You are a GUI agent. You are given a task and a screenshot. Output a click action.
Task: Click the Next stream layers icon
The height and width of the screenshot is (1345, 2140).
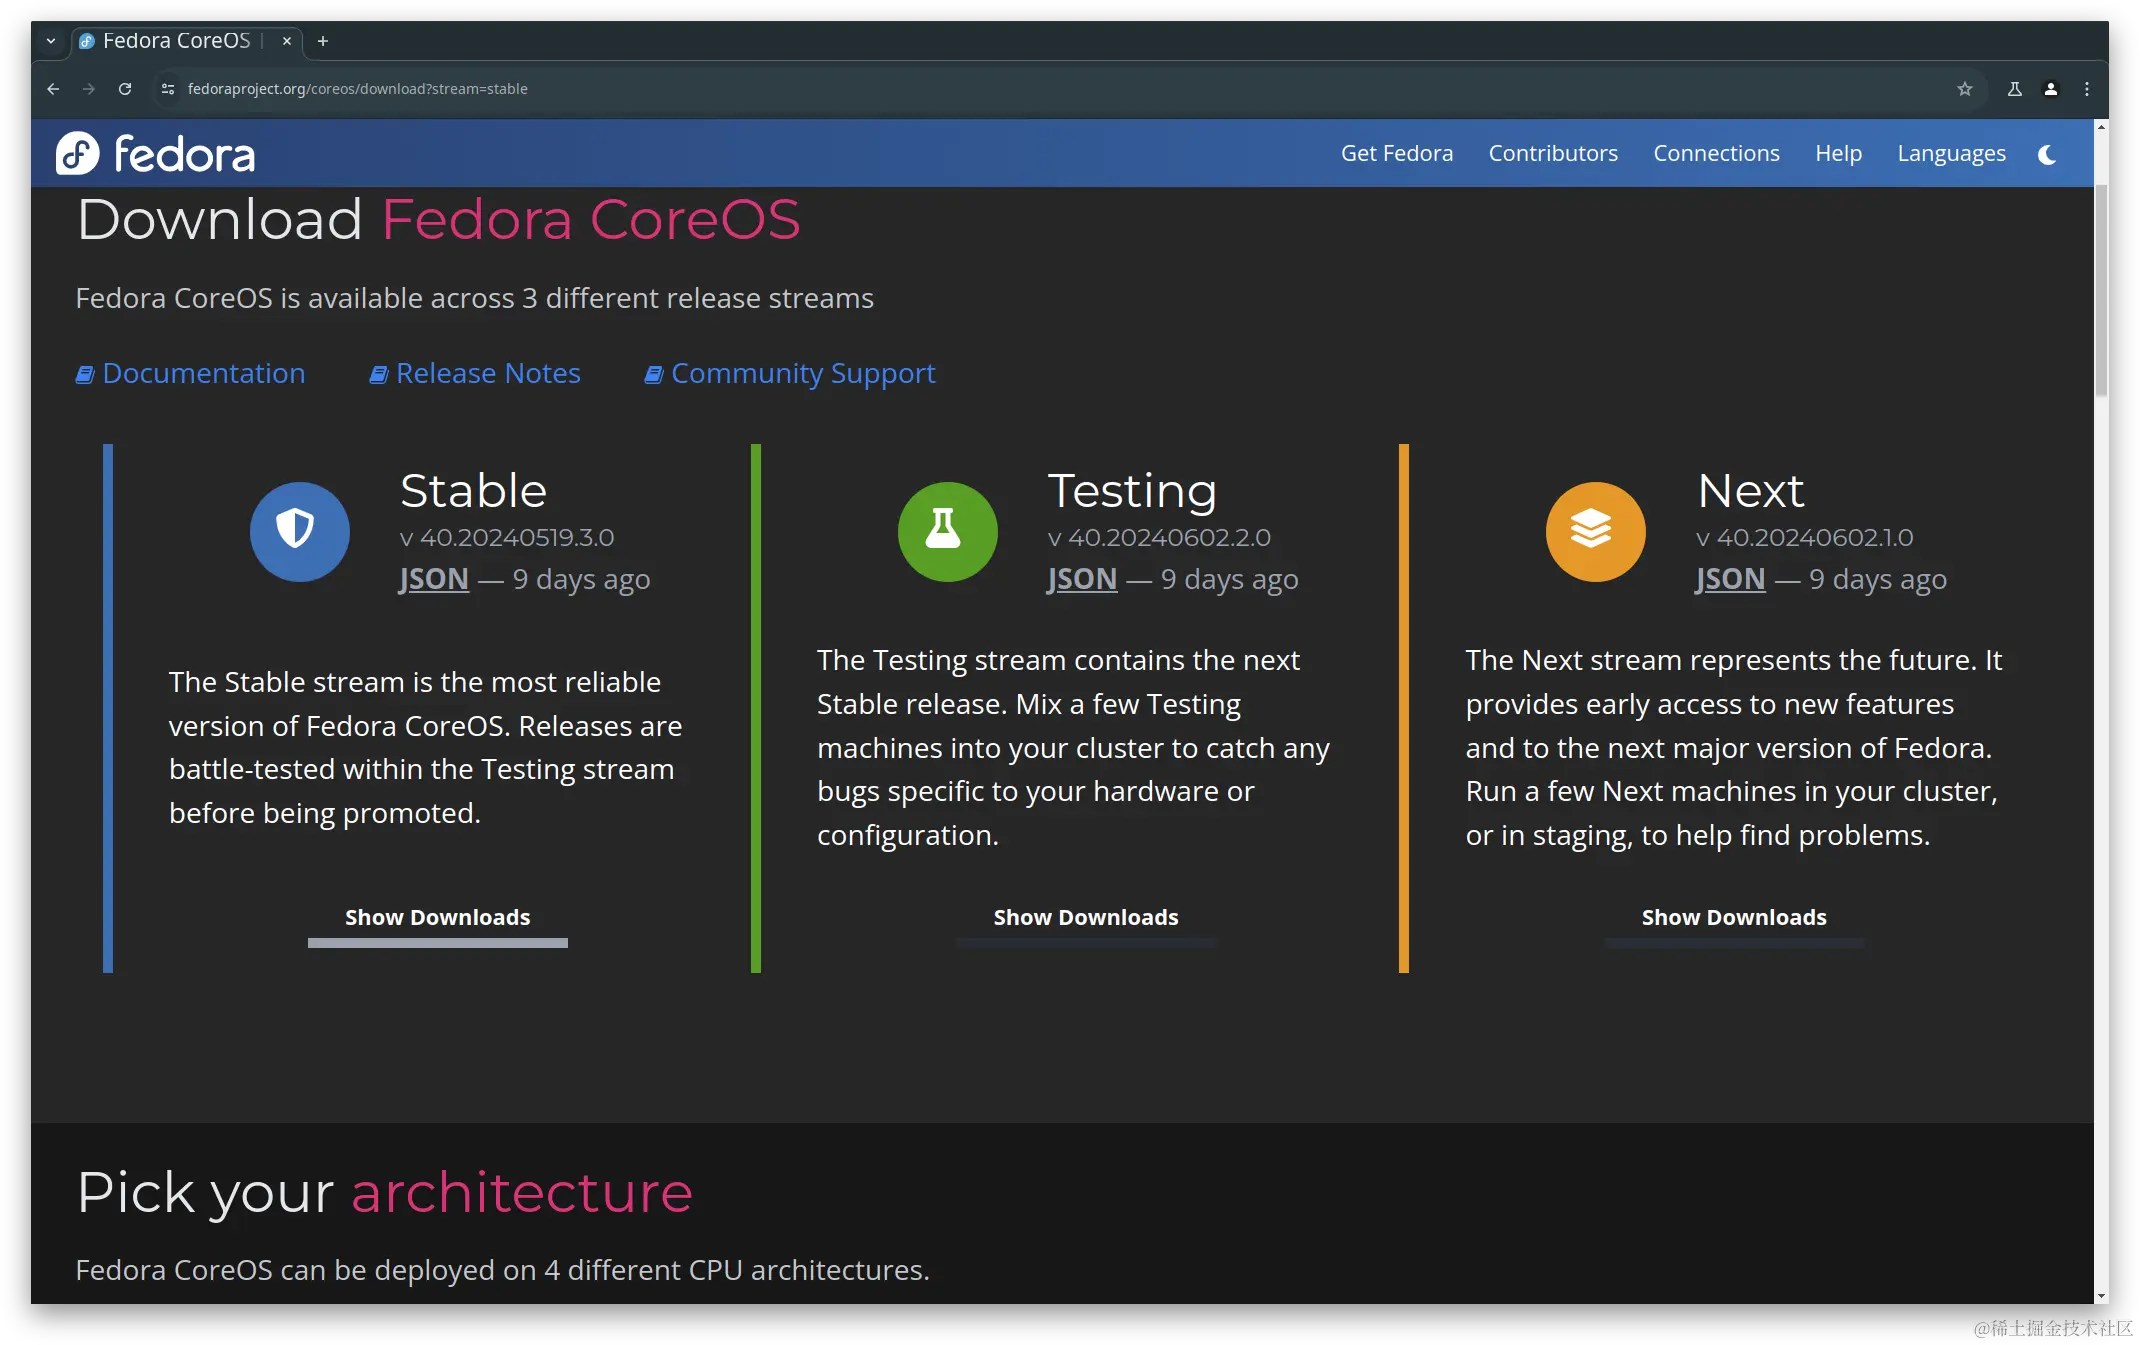point(1595,531)
